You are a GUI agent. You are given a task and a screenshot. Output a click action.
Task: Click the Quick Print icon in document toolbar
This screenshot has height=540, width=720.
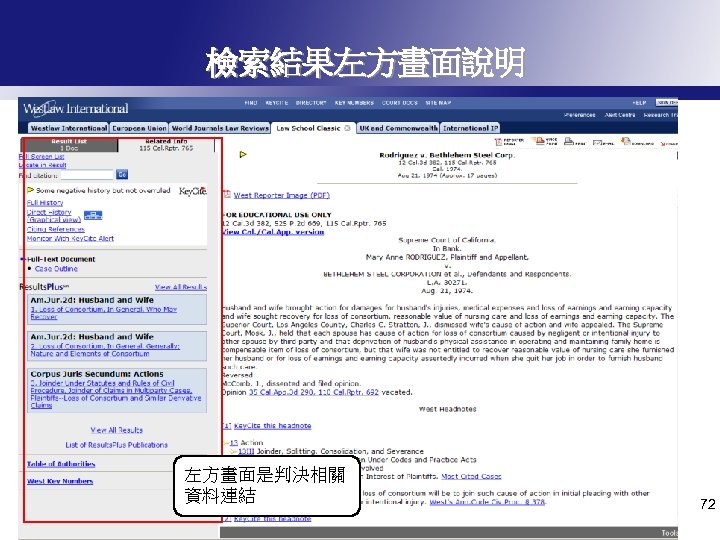point(546,141)
